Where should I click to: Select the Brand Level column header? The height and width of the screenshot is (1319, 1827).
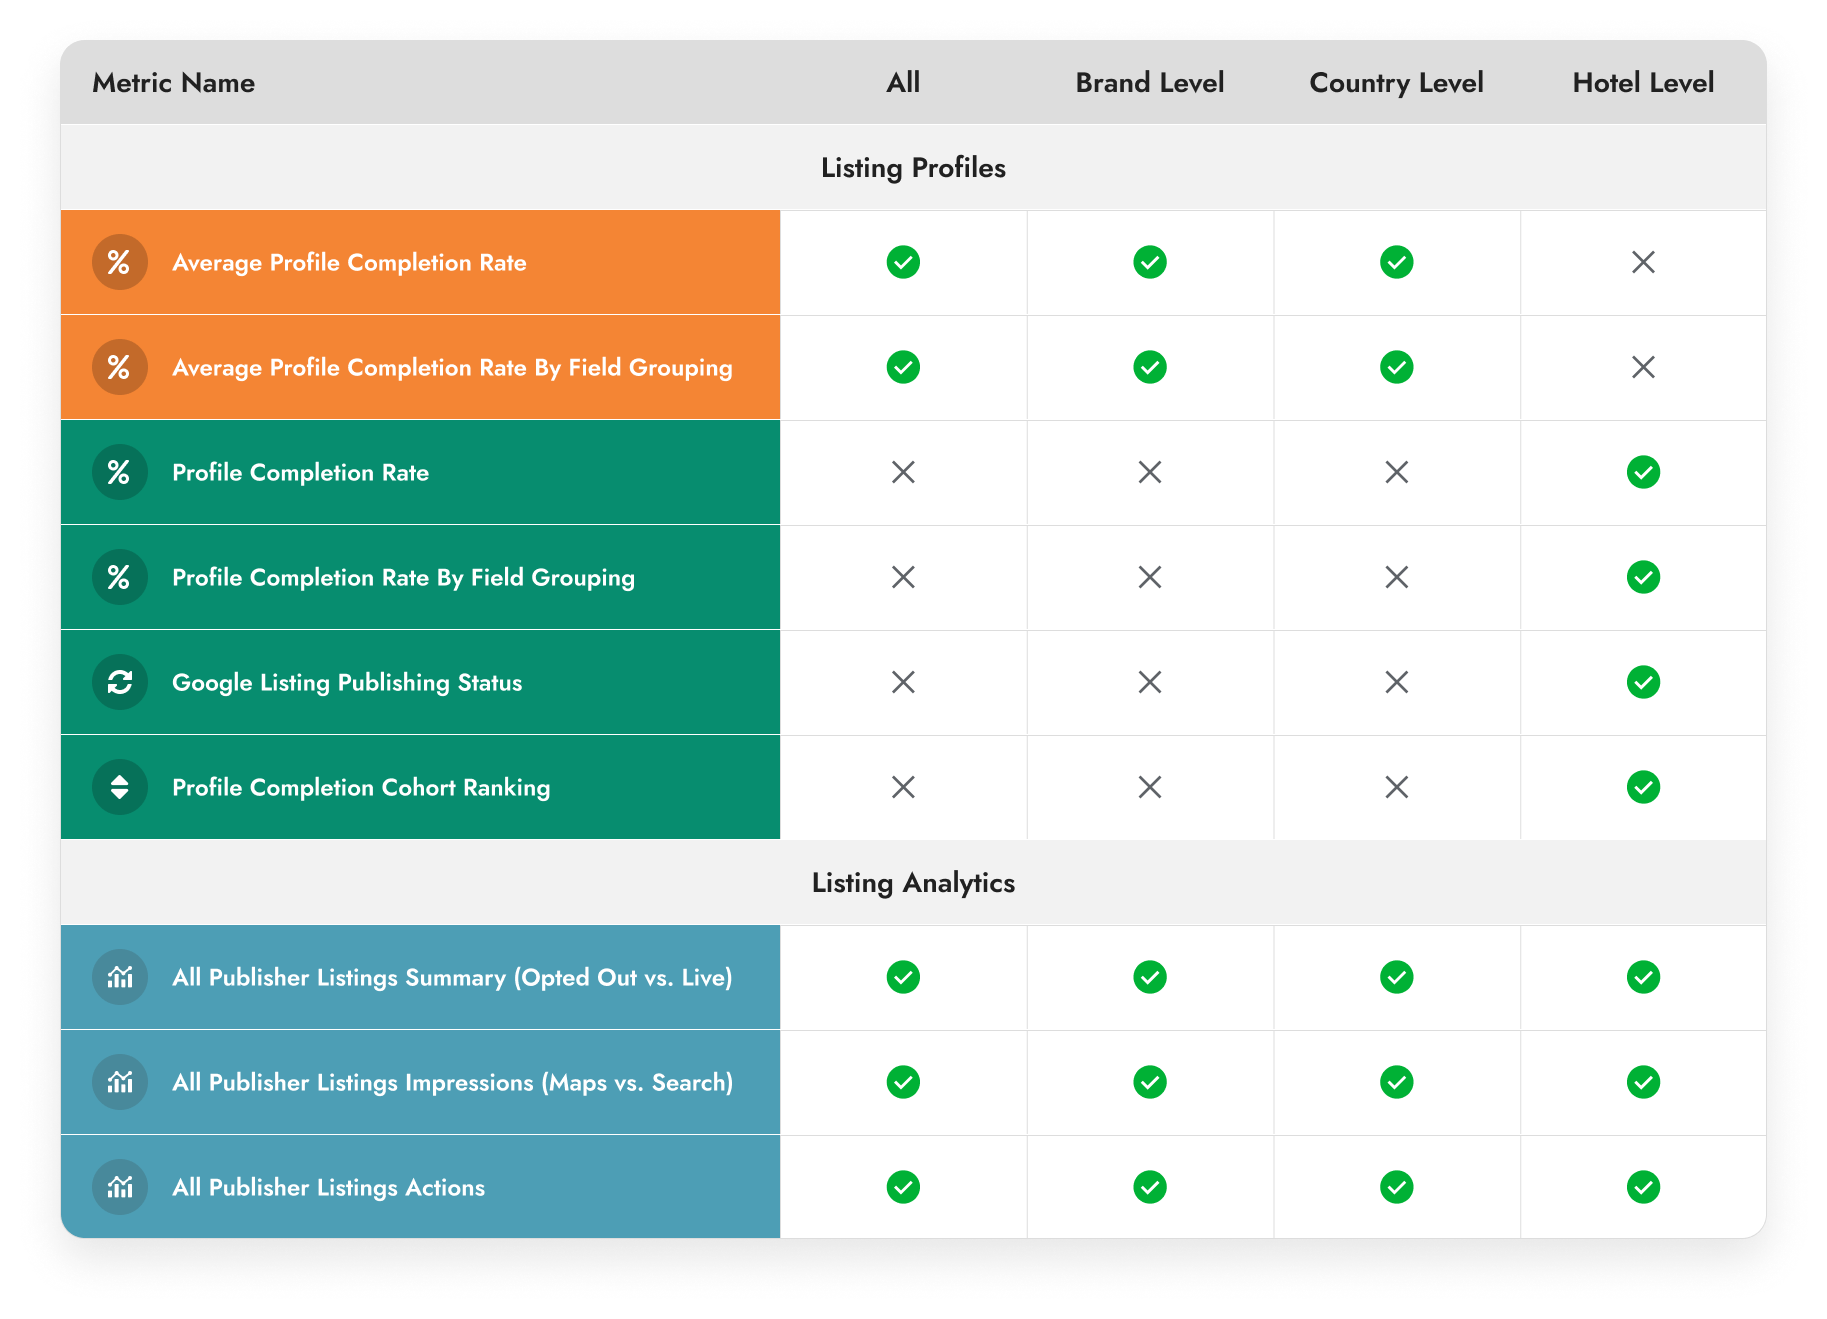pos(1150,83)
